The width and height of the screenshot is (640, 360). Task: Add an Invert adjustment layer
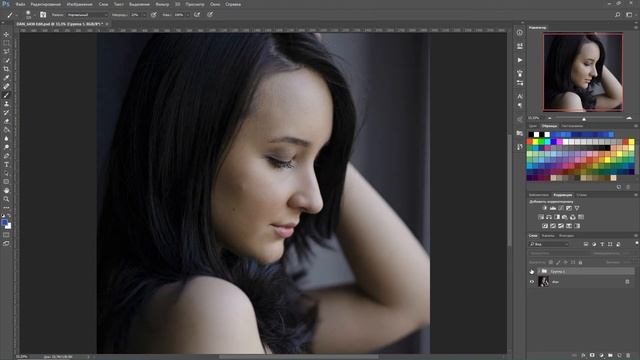pyautogui.click(x=545, y=226)
